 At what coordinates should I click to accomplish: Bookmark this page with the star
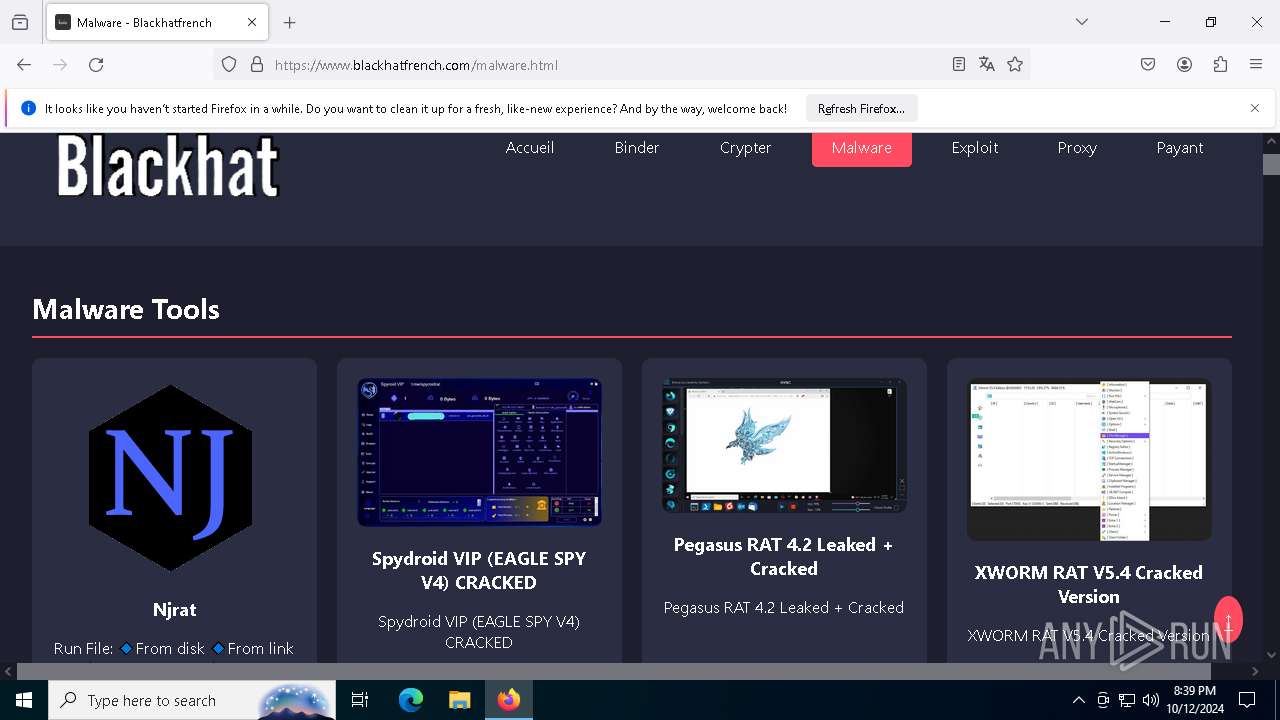1015,65
